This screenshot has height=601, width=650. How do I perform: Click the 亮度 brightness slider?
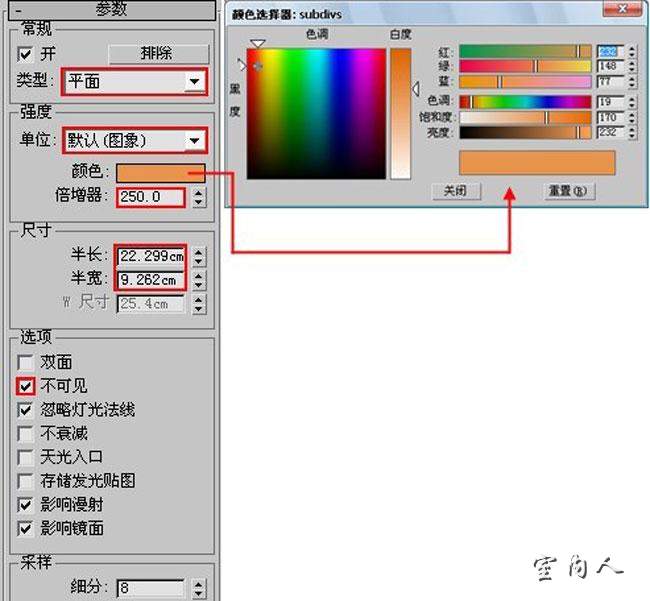pos(525,132)
